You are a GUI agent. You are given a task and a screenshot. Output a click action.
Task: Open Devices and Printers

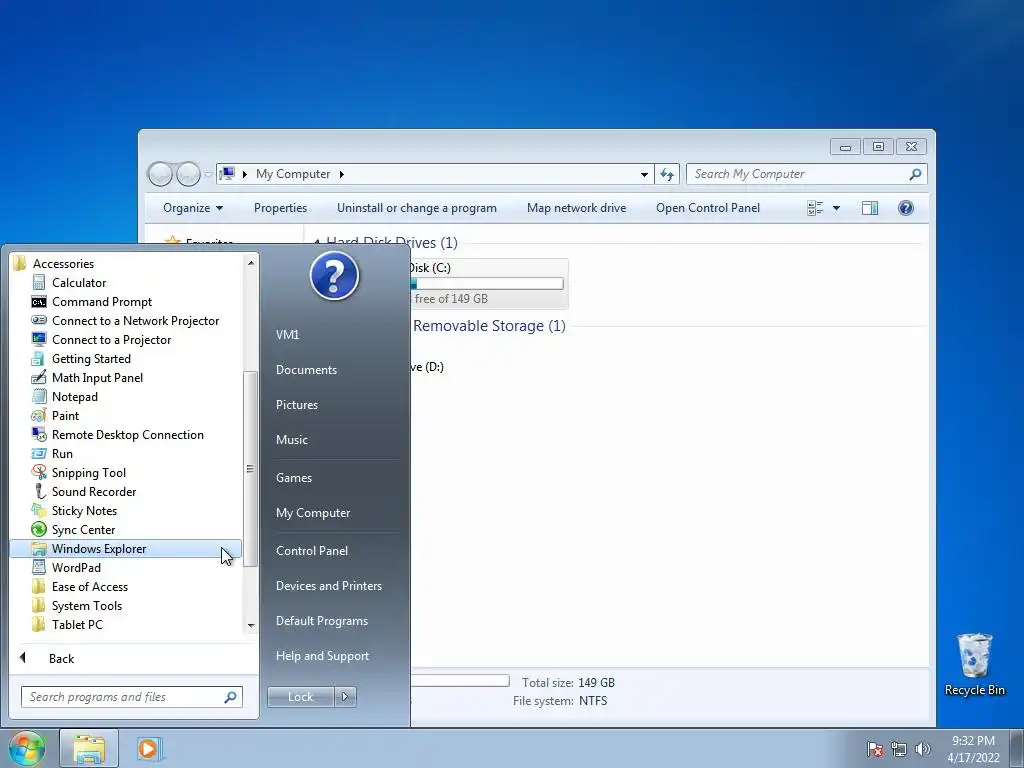click(x=328, y=586)
